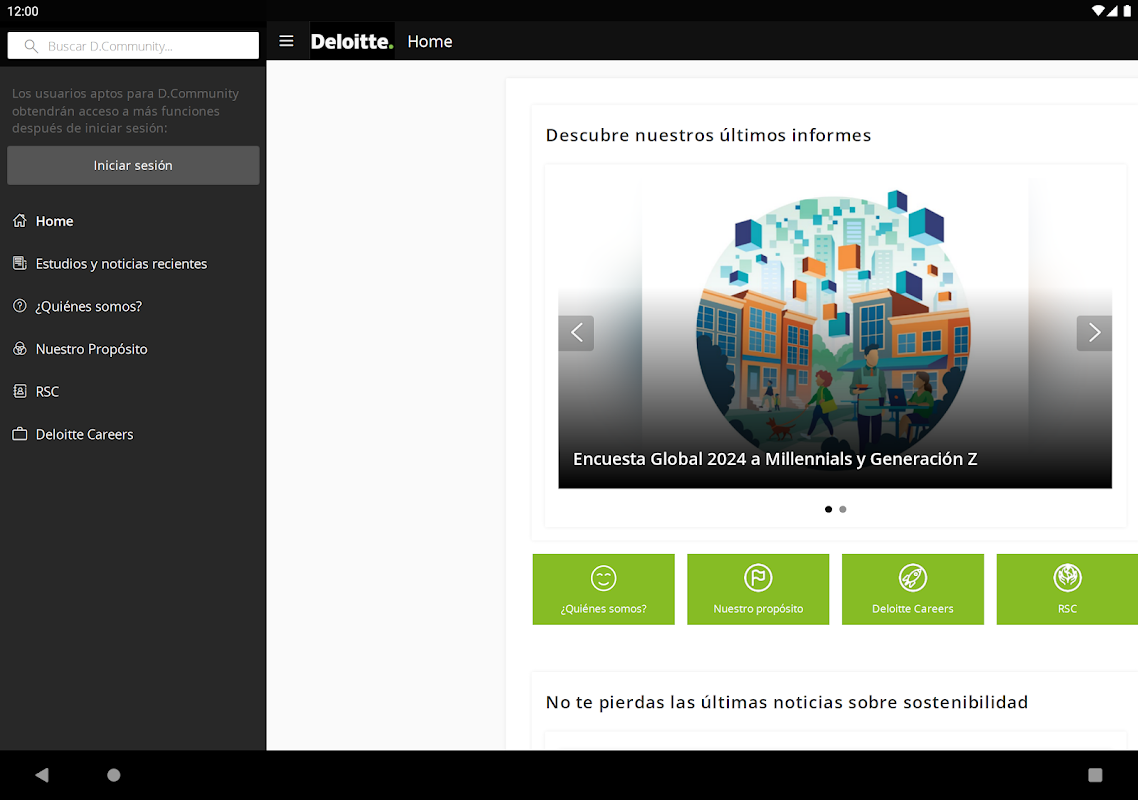
Task: Click the smiley icon on ¿Quiénes somos? tile
Action: [603, 578]
